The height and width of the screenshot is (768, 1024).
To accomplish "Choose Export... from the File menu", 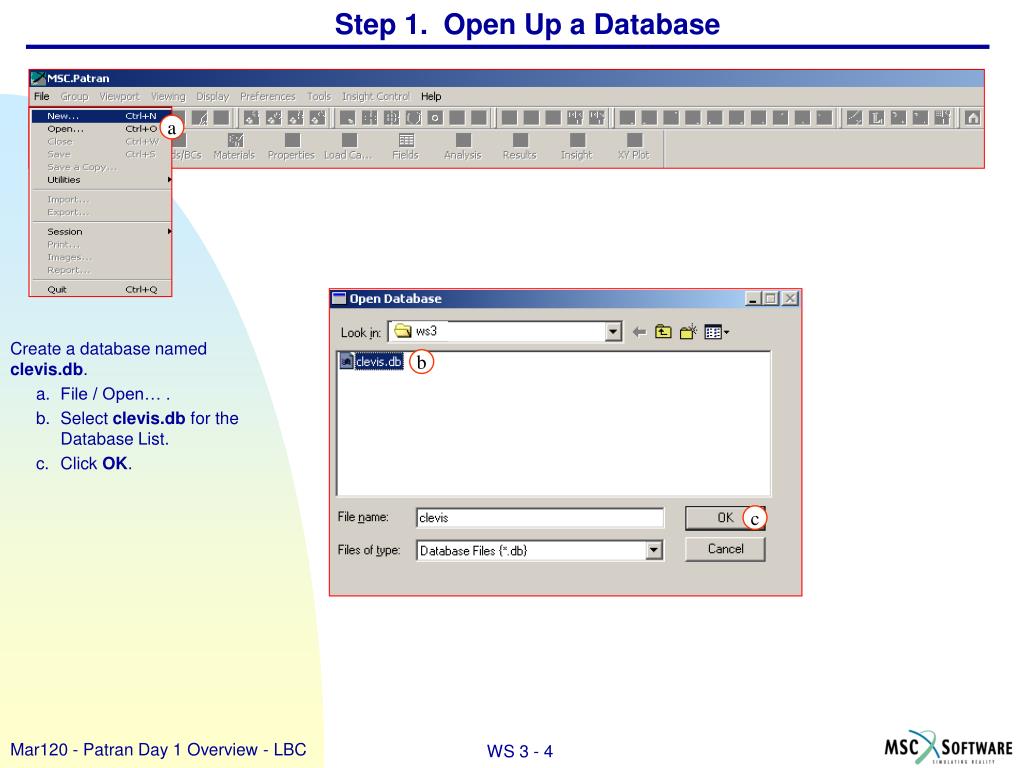I will pos(101,212).
